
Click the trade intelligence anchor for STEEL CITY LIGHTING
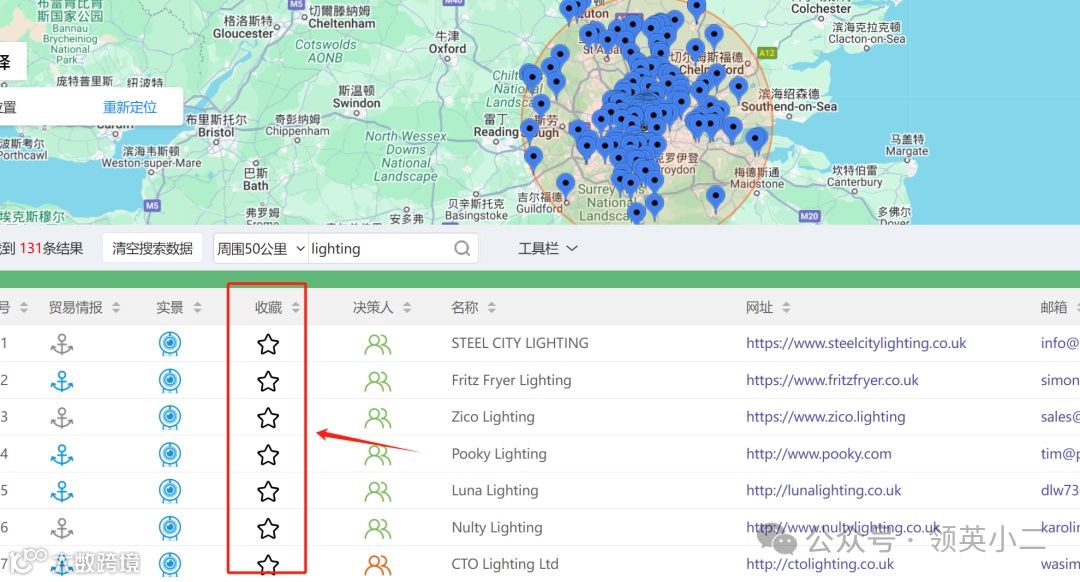tap(62, 344)
